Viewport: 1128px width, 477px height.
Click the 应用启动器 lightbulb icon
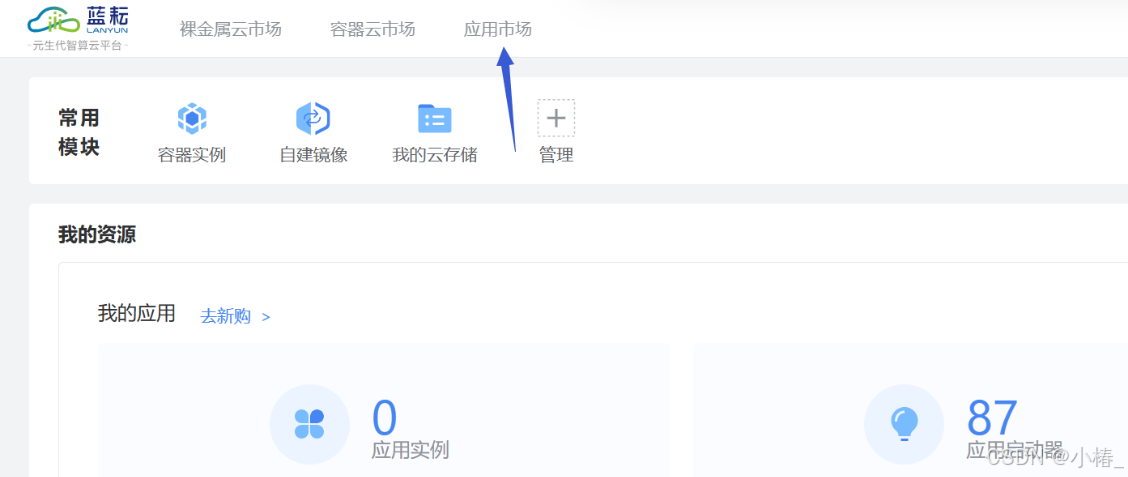click(904, 424)
